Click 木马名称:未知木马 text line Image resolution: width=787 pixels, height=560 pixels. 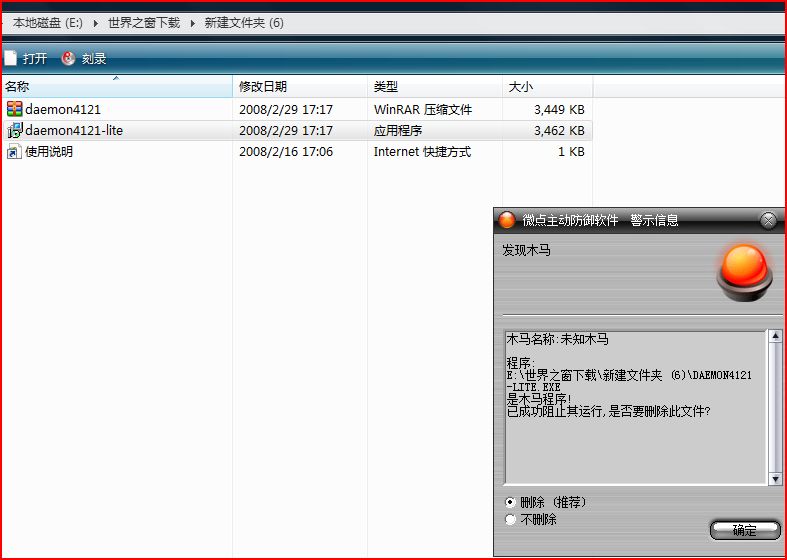click(x=557, y=339)
